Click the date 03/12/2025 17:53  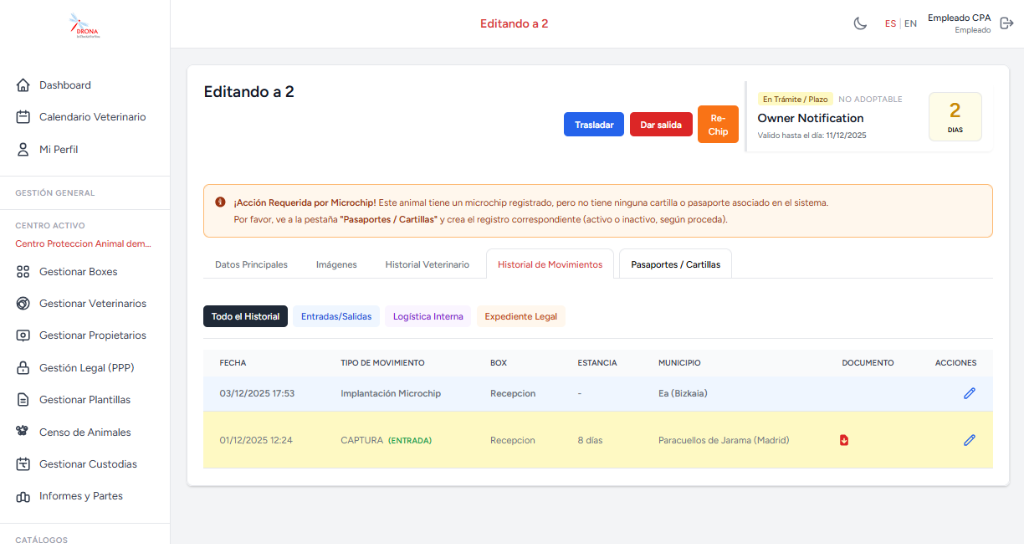(x=257, y=394)
